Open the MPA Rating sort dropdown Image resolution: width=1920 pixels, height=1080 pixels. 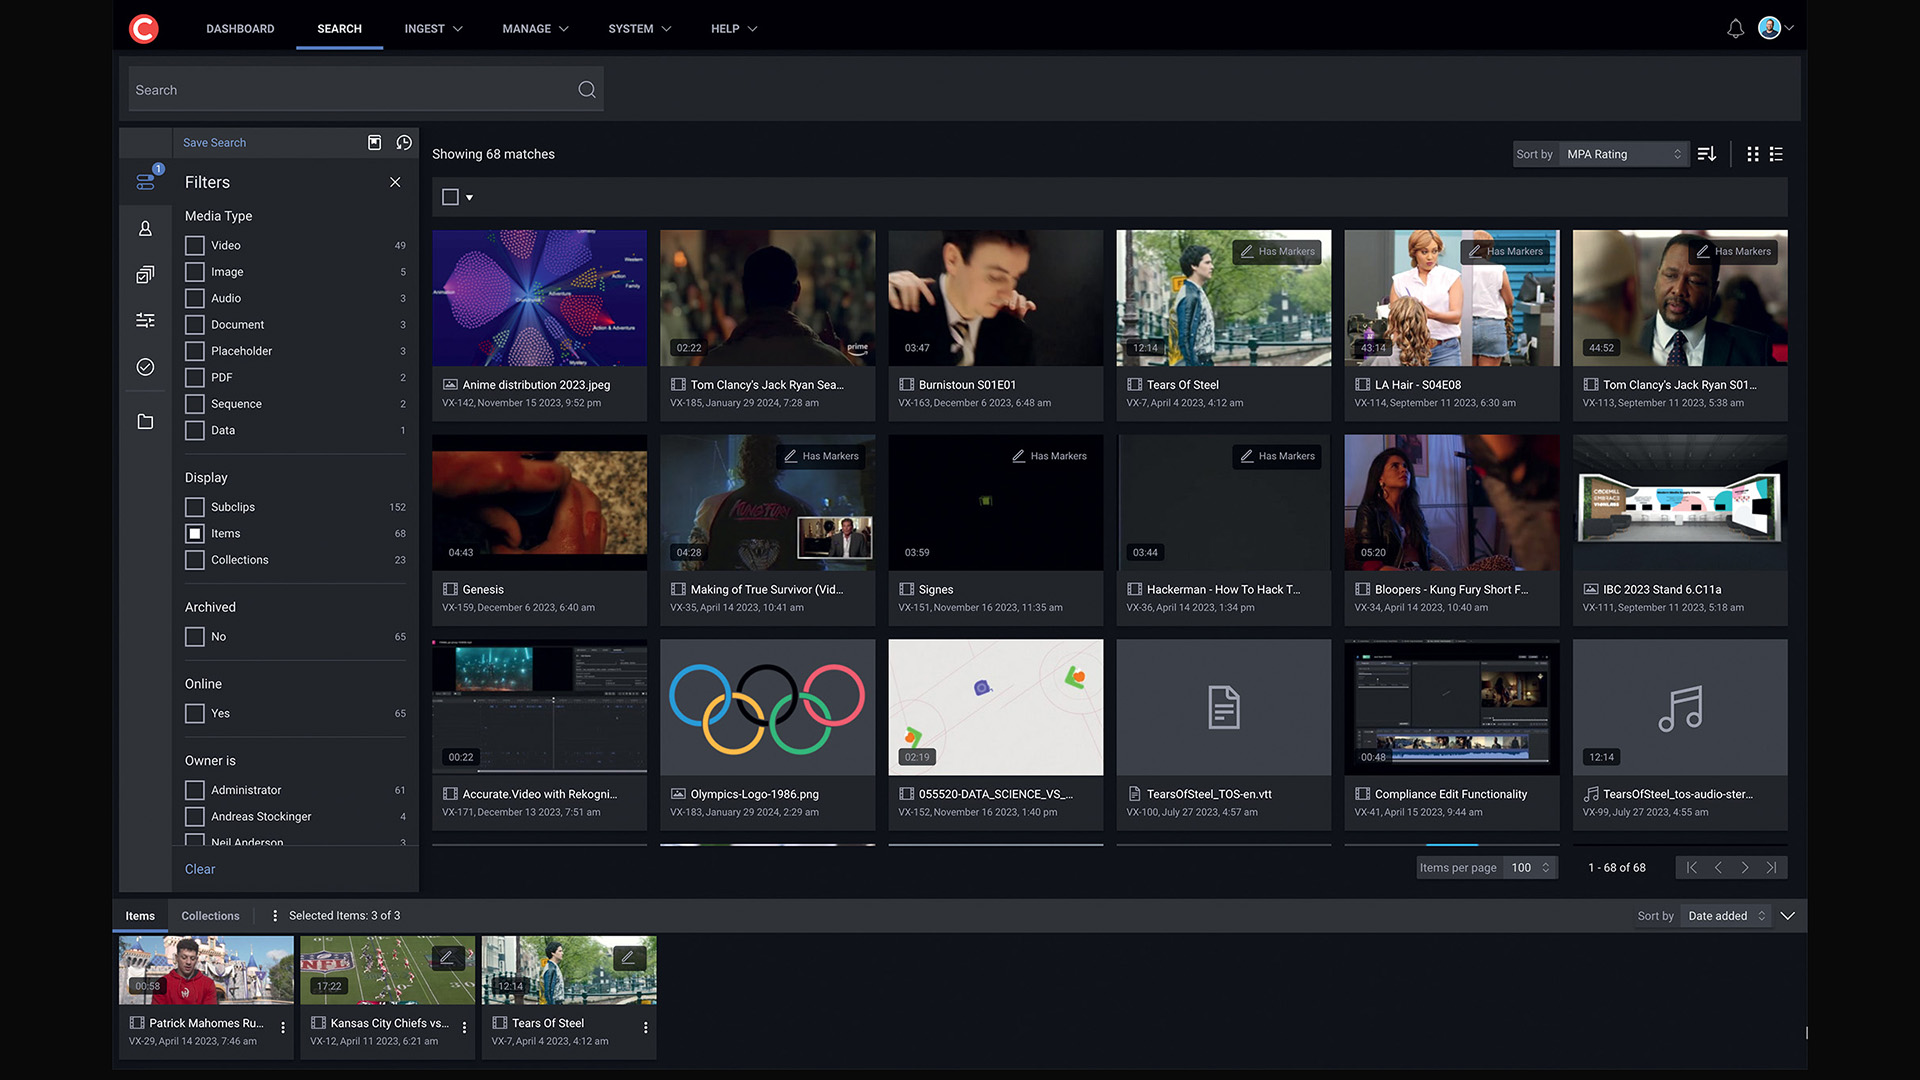coord(1623,154)
